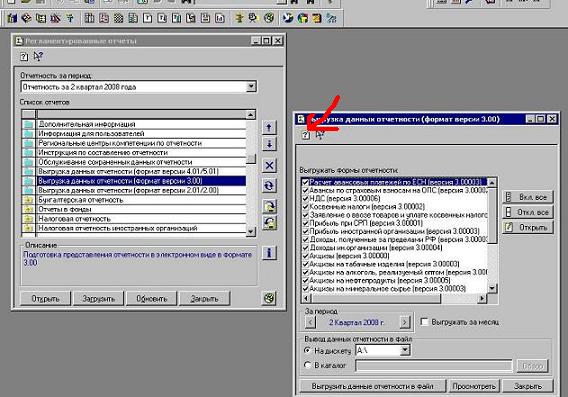
Task: Go to previous period with left arrow
Action: (310, 322)
